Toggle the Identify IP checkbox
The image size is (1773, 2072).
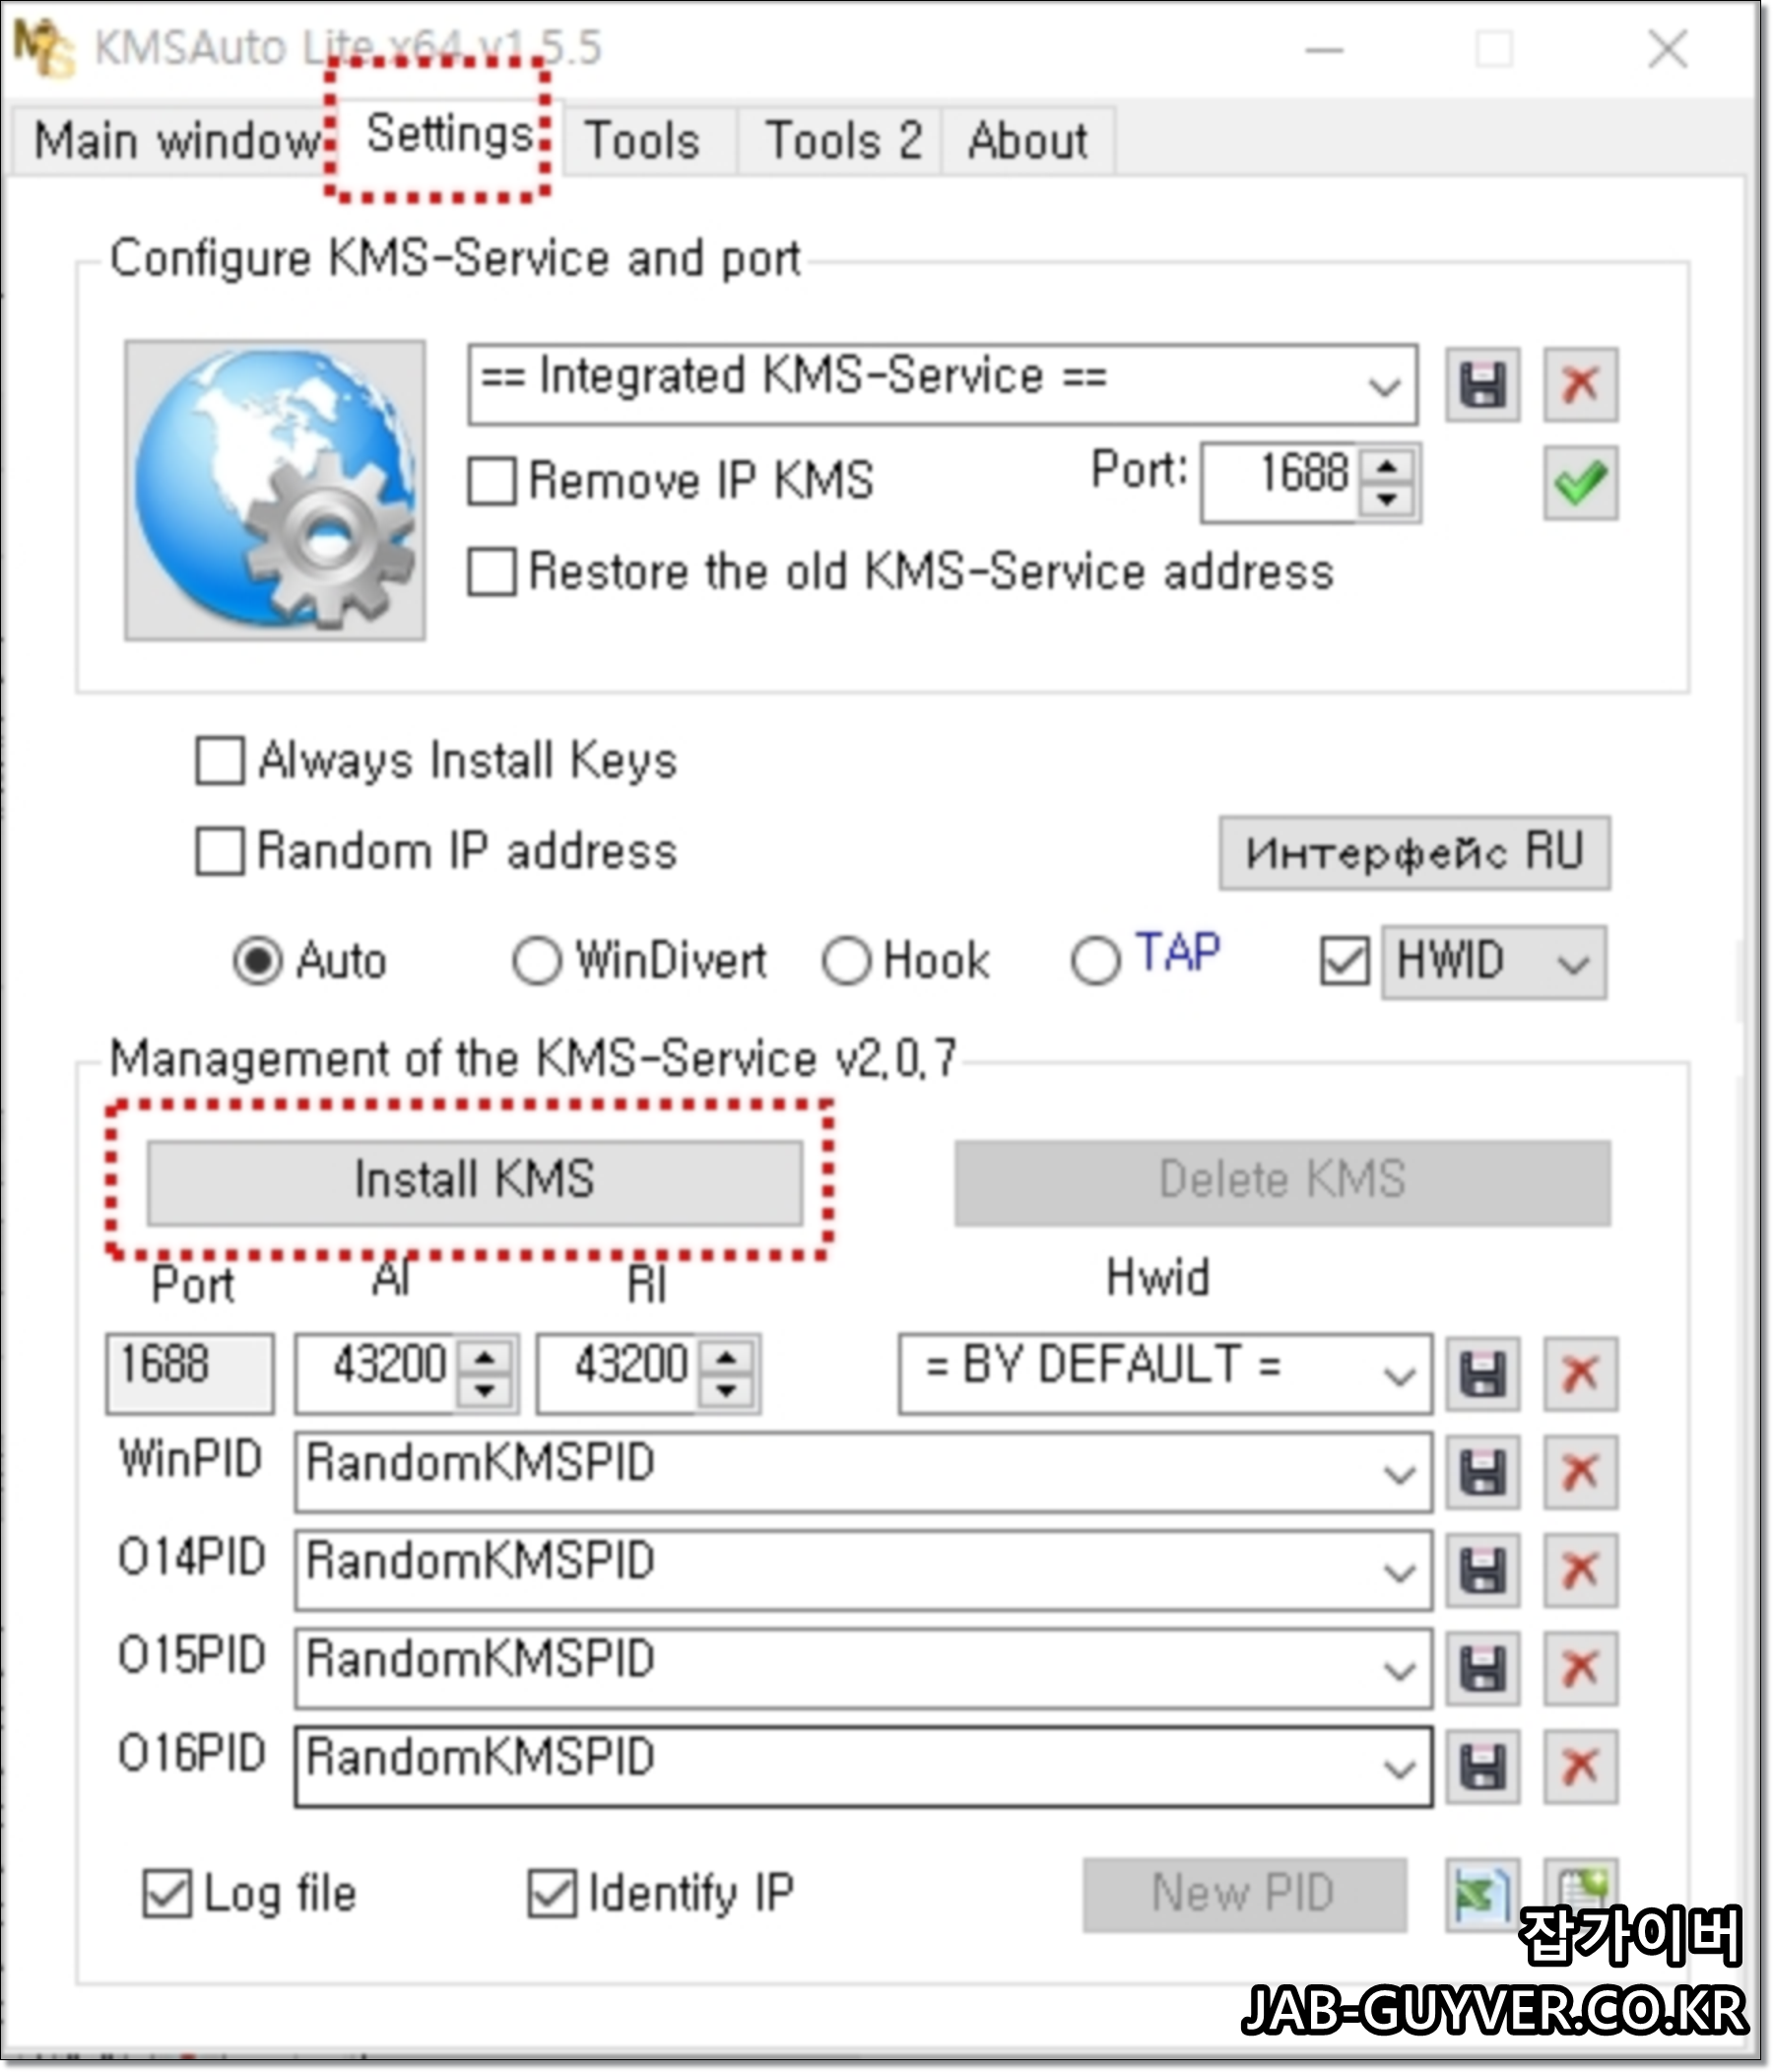(552, 1894)
